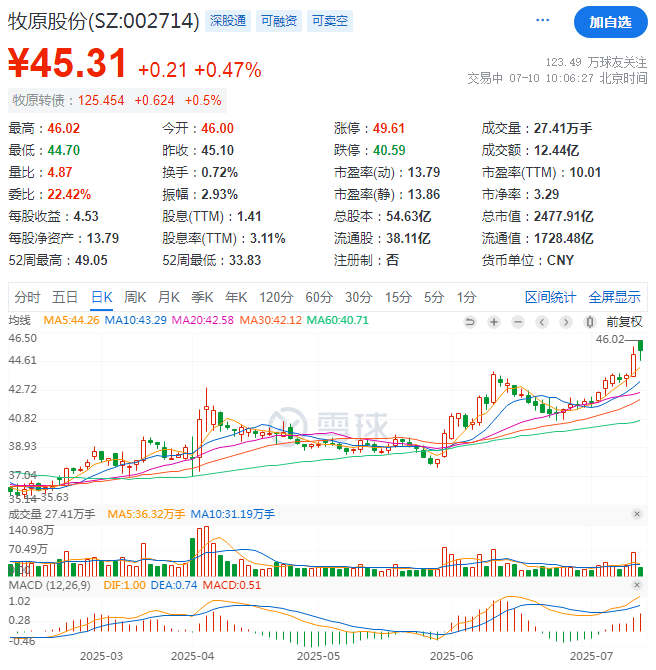Open the 前复权 adjustment dropdown
The width and height of the screenshot is (656, 670).
click(x=624, y=322)
